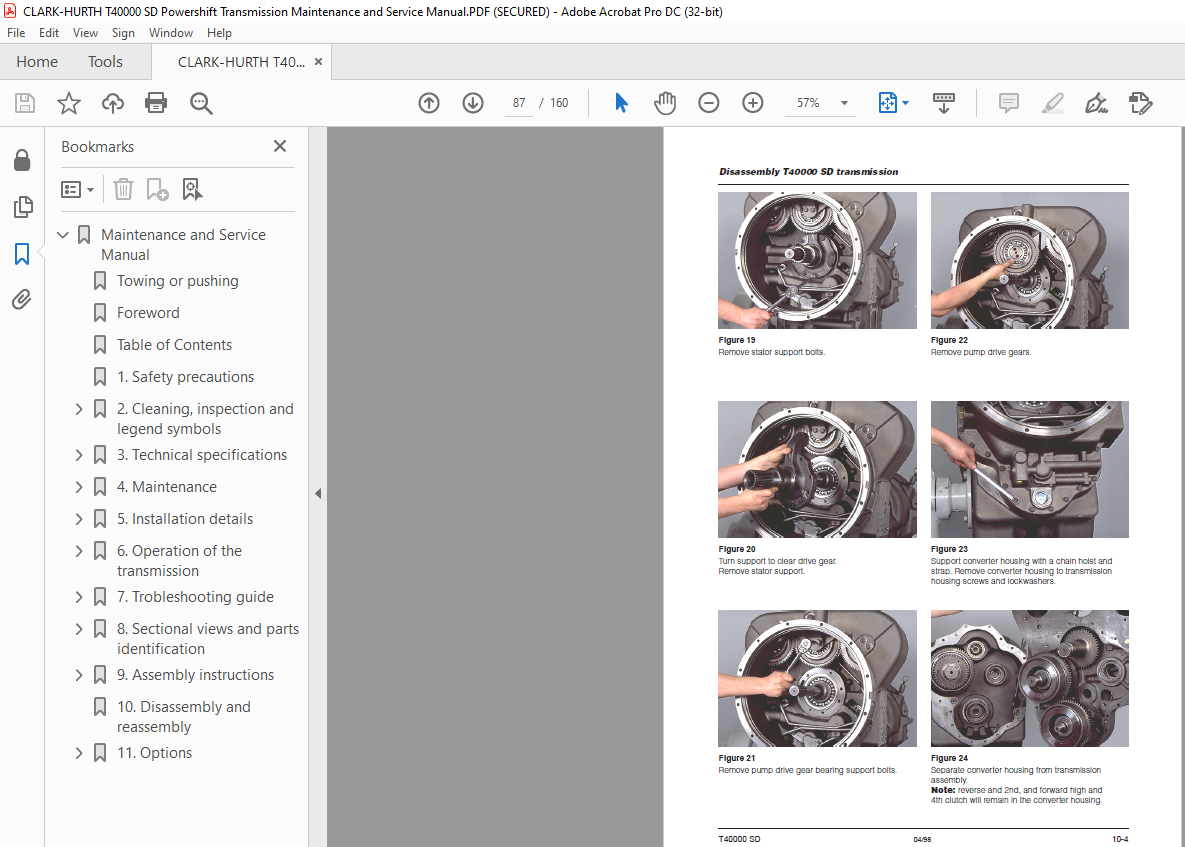
Task: Open the Sign document pen tool
Action: (x=1097, y=103)
